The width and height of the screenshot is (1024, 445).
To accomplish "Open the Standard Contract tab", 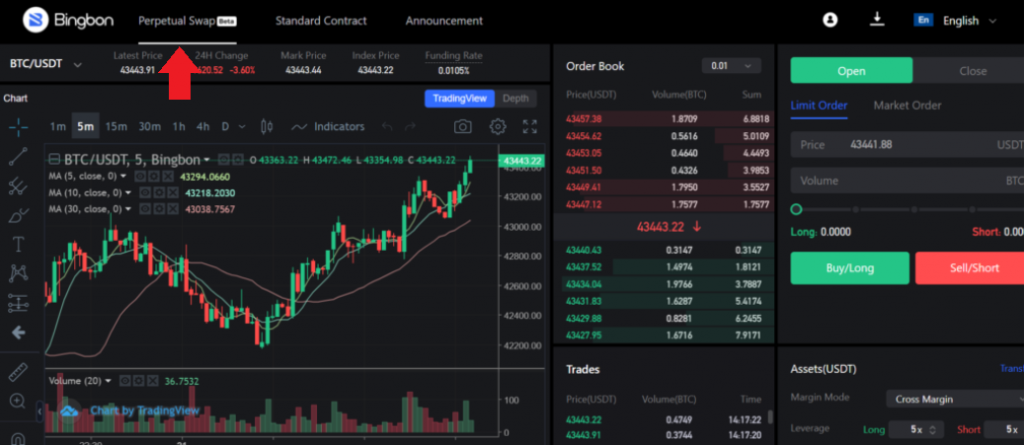I will point(321,20).
